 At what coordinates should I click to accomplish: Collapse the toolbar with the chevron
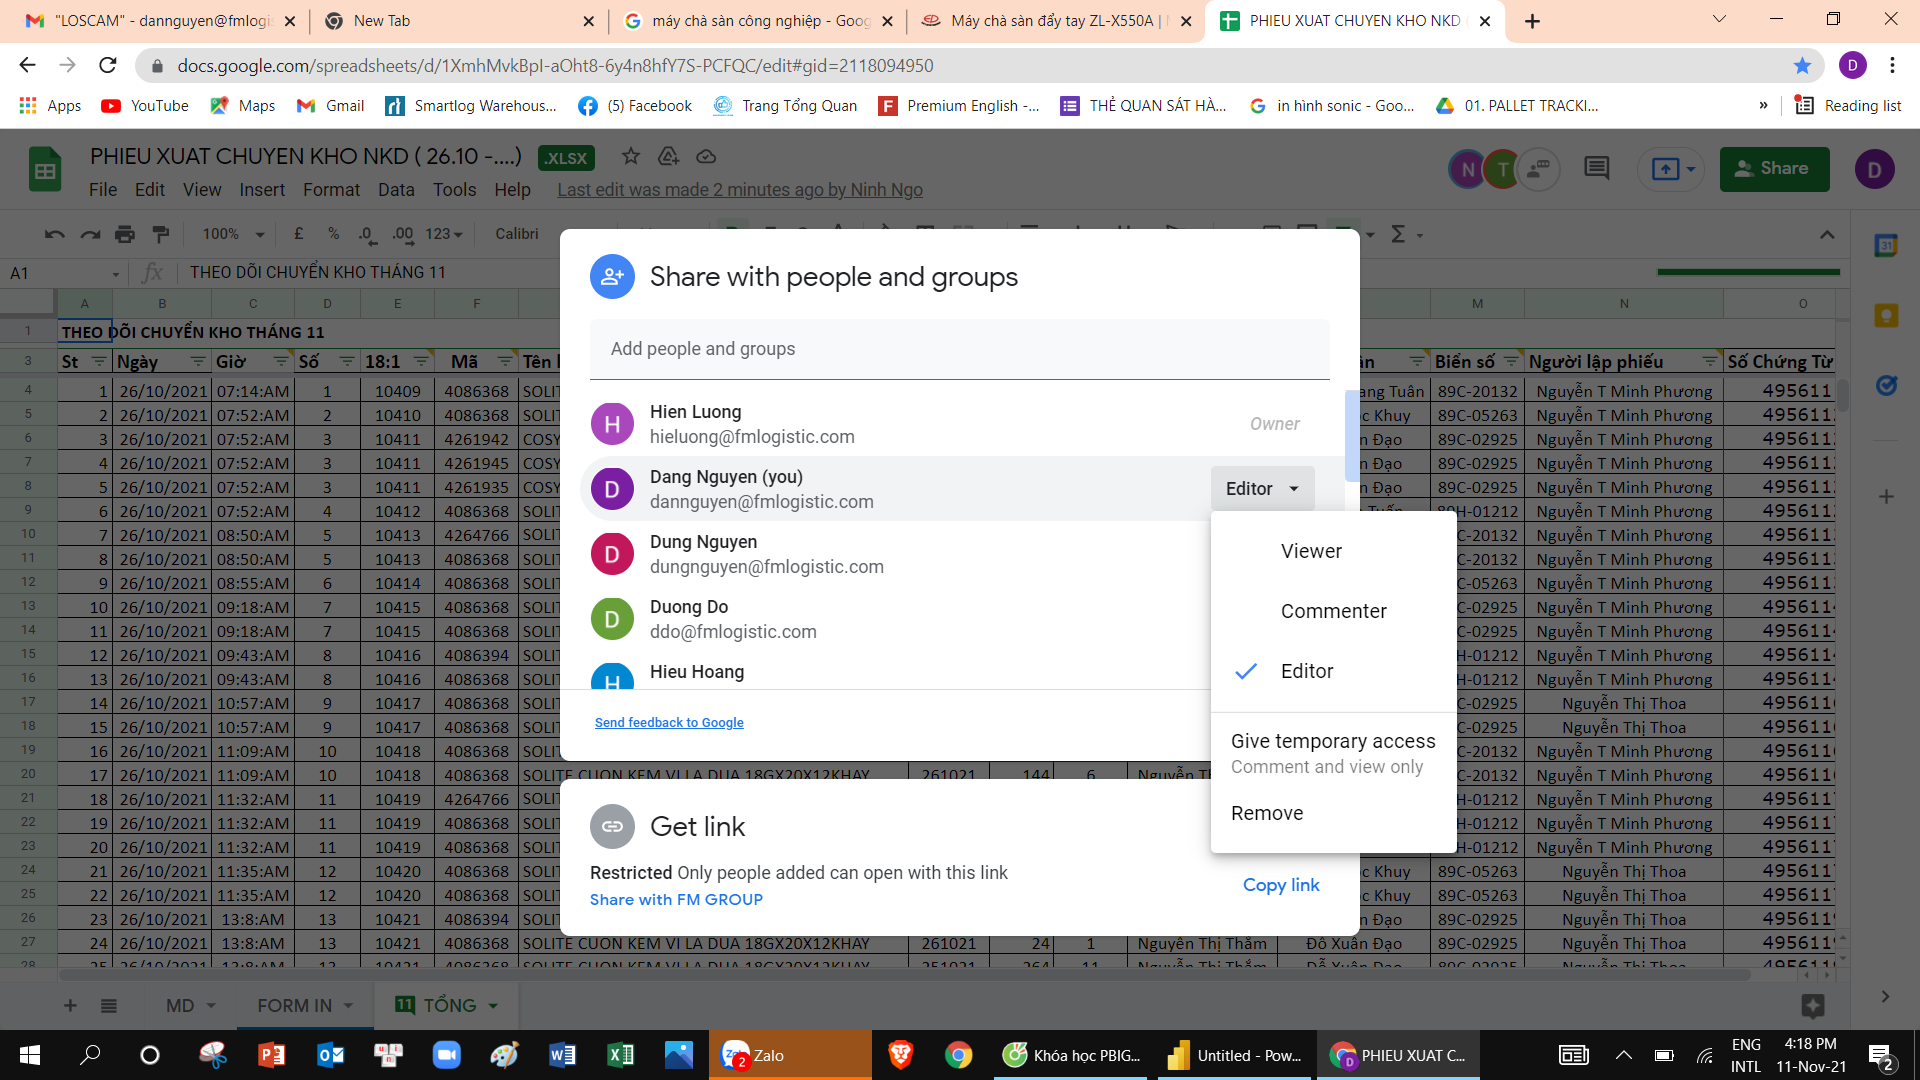click(1827, 234)
